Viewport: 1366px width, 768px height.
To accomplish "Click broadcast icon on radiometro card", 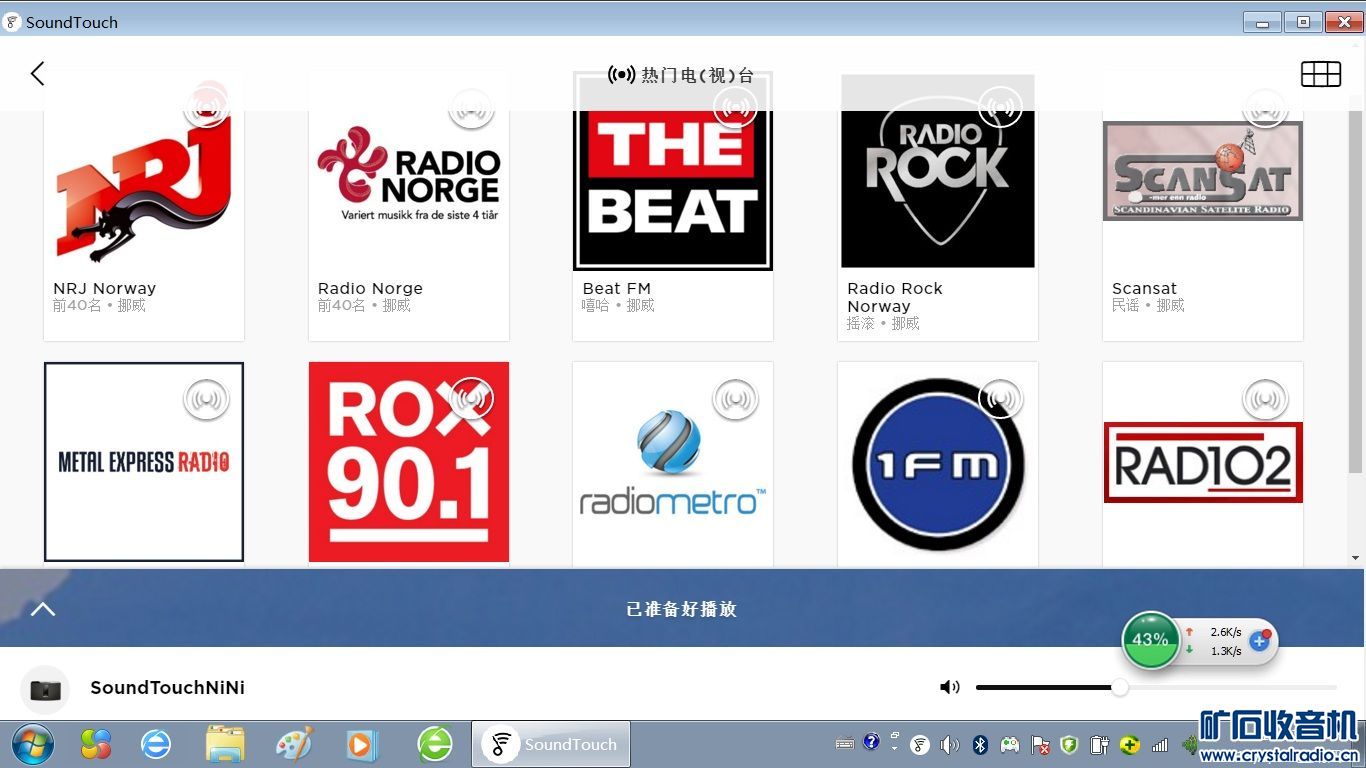I will tap(735, 399).
